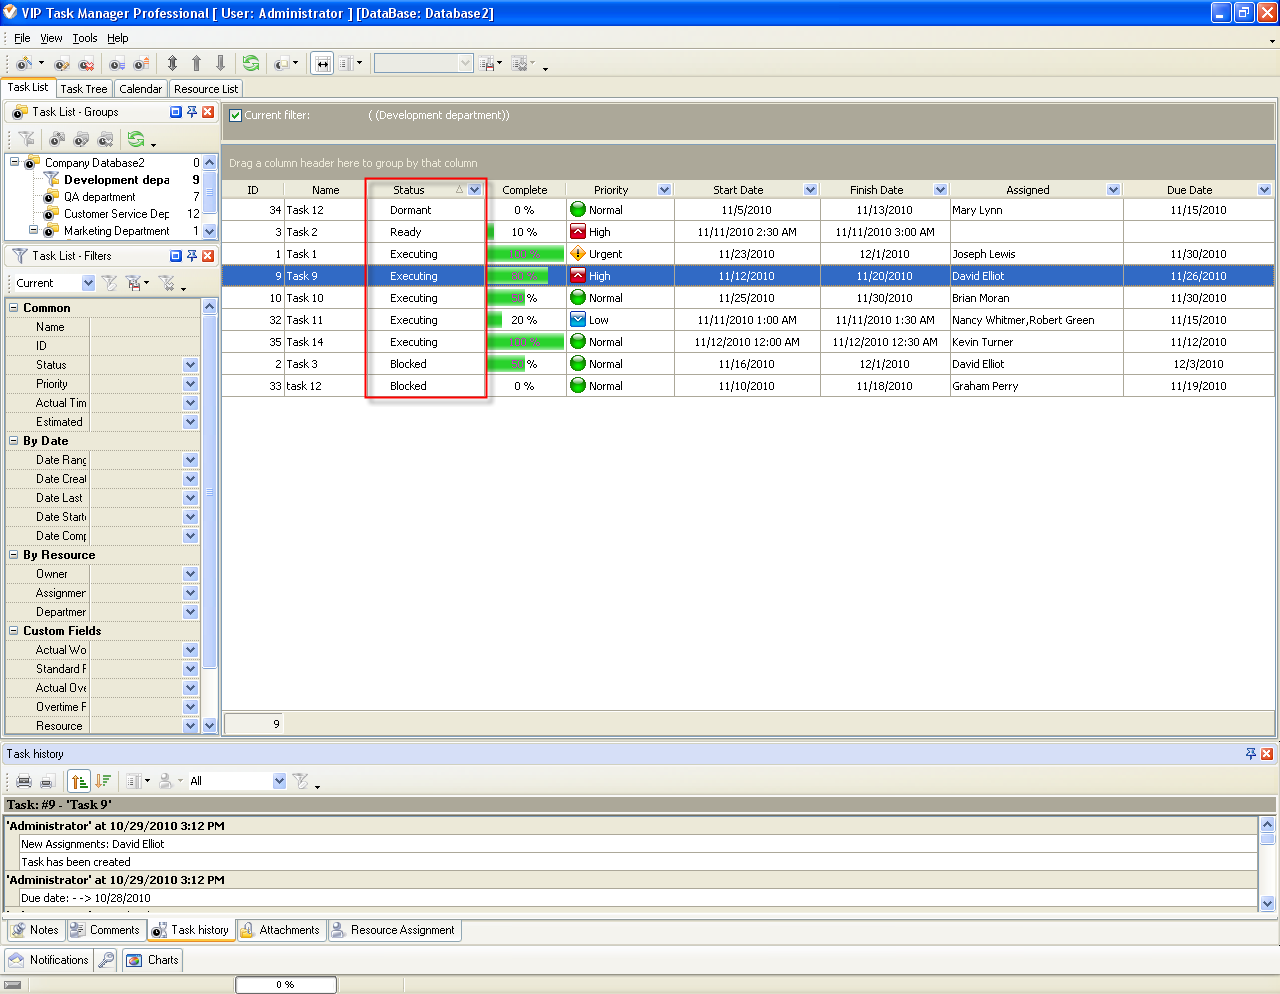Open the Priority column filter dropdown

(x=664, y=190)
